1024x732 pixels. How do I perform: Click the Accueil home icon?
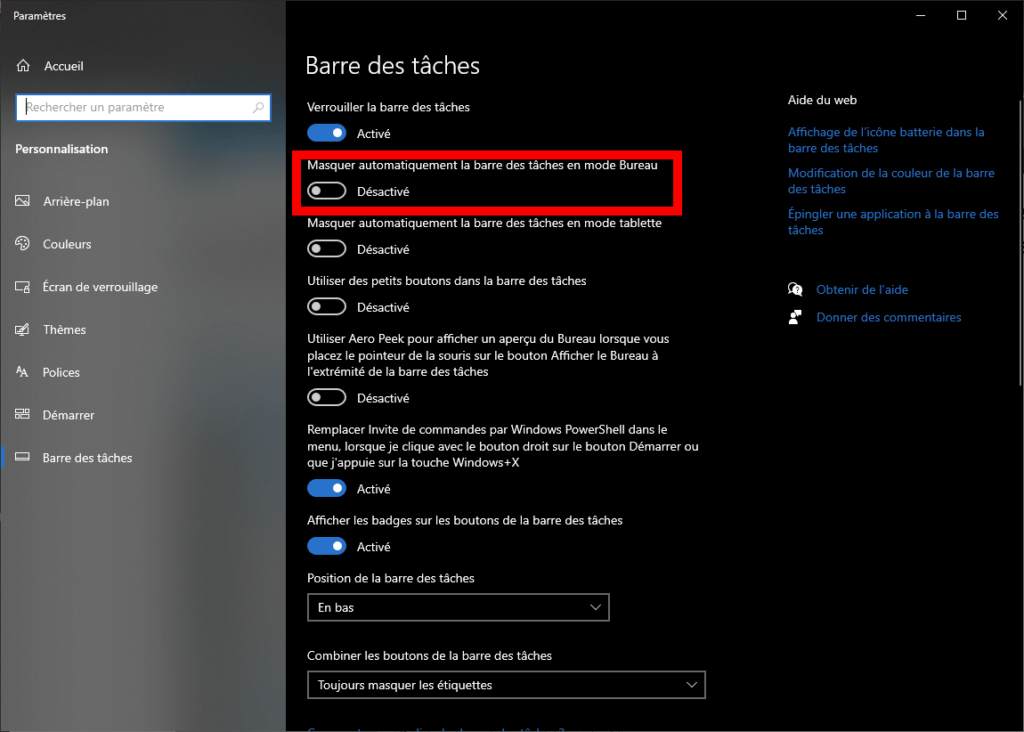23,66
